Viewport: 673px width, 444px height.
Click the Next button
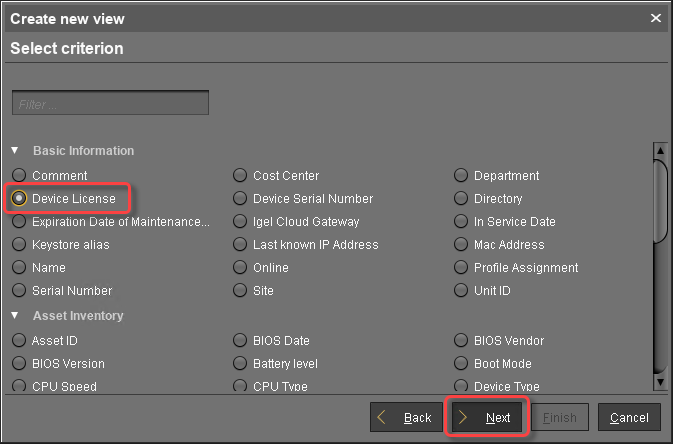487,417
